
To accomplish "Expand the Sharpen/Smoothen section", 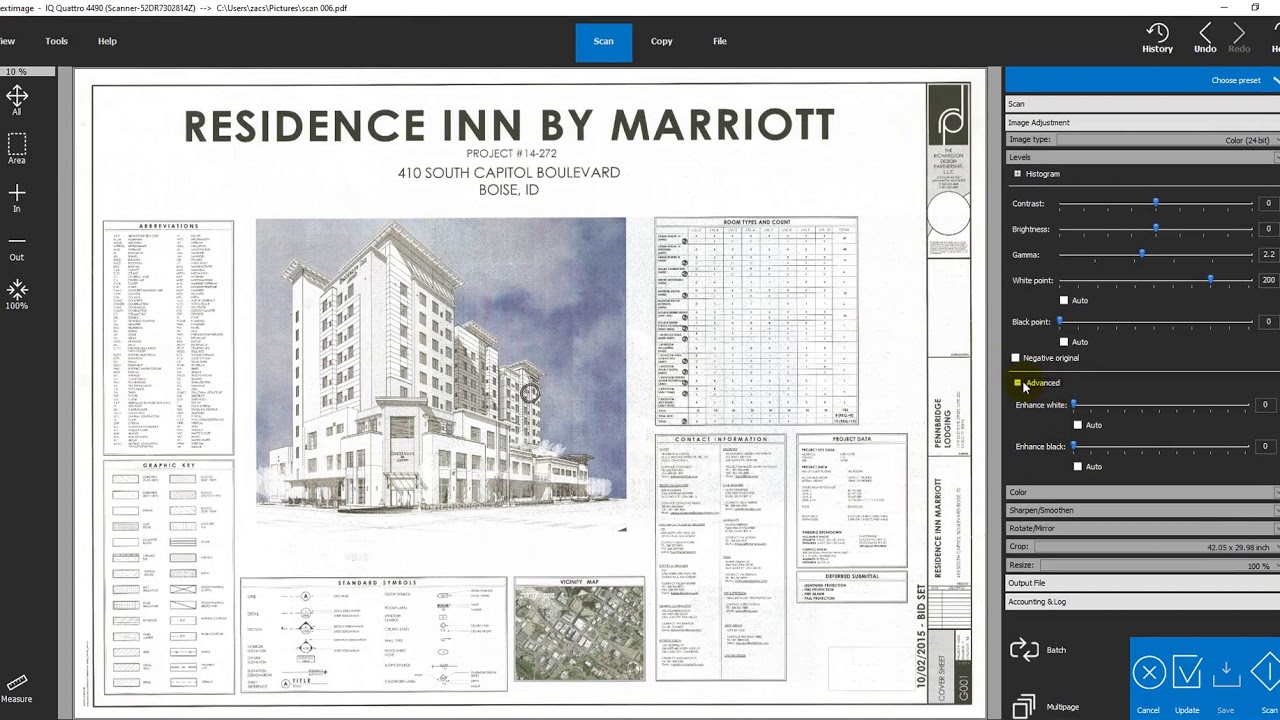I will coord(1143,510).
